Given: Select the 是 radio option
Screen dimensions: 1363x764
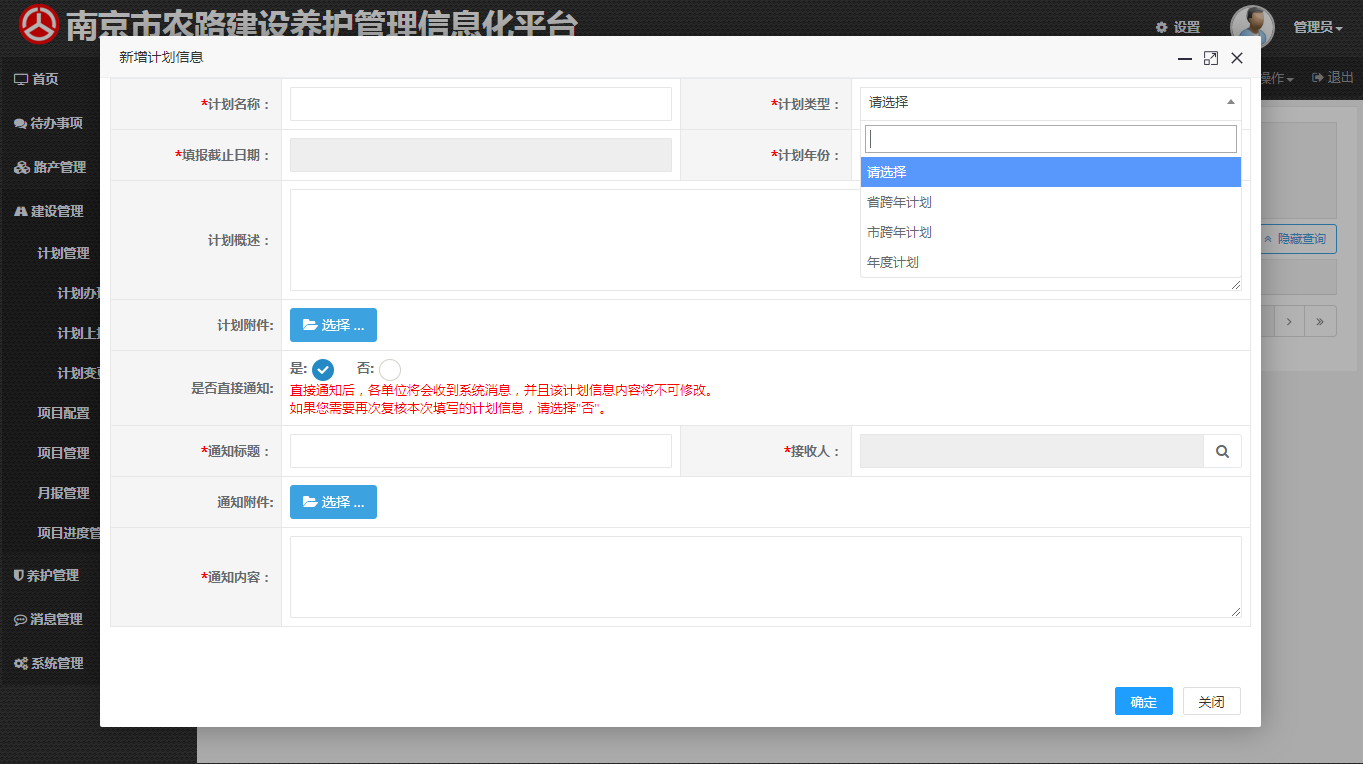Looking at the screenshot, I should 322,369.
